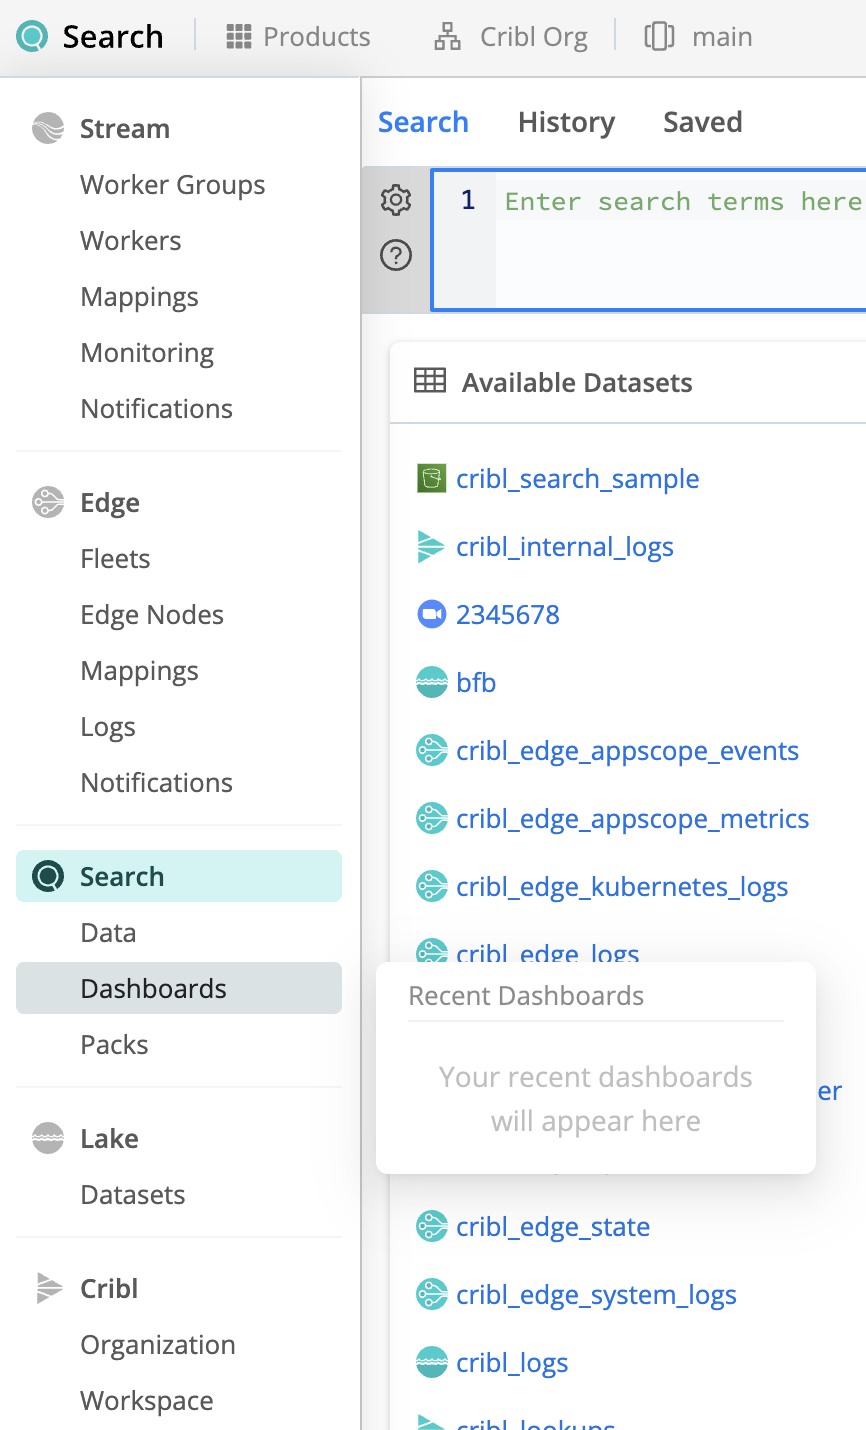866x1430 pixels.
Task: Open Monitoring under Stream
Action: point(147,353)
